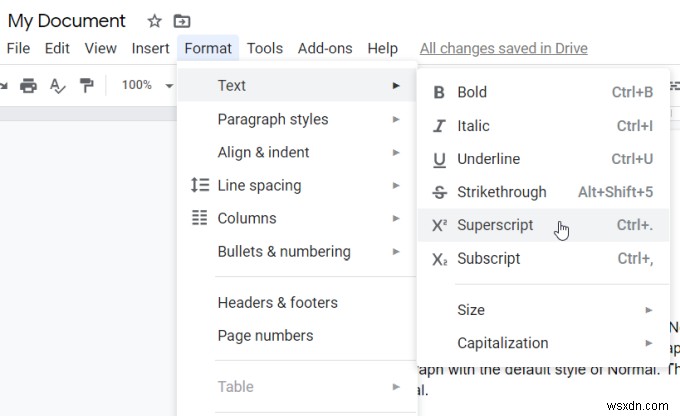Select Superscript option

[495, 225]
